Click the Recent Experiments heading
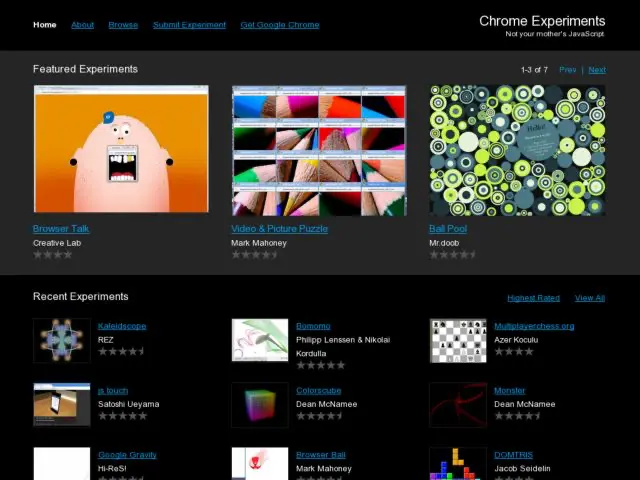The width and height of the screenshot is (640, 480). click(x=80, y=296)
